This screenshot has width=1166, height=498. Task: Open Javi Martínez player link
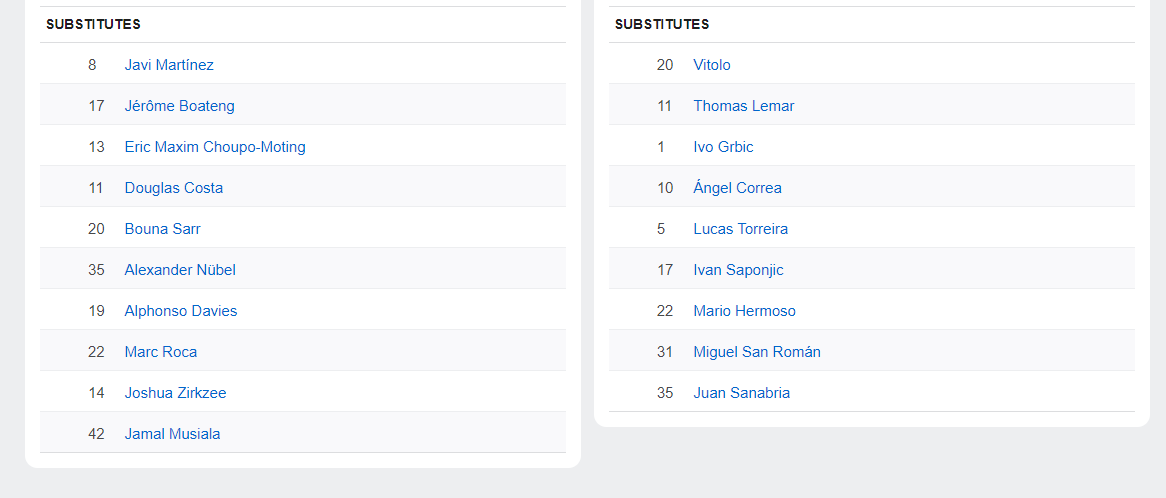coord(169,65)
